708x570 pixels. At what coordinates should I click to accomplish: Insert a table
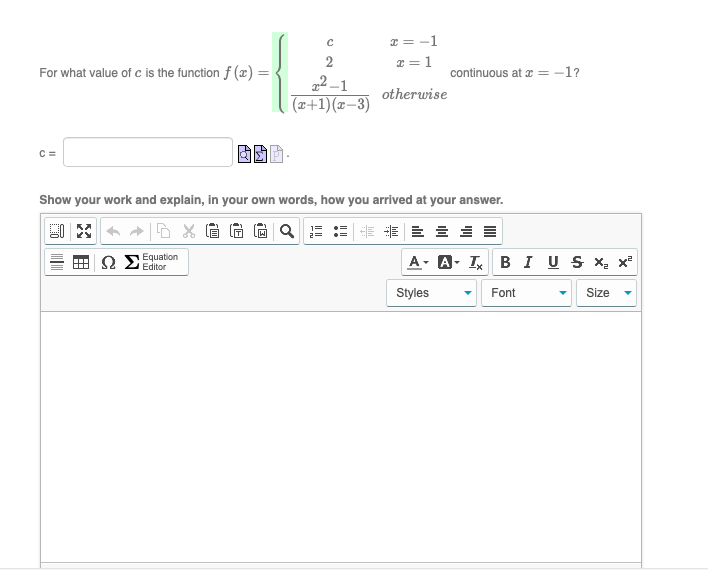coord(81,262)
